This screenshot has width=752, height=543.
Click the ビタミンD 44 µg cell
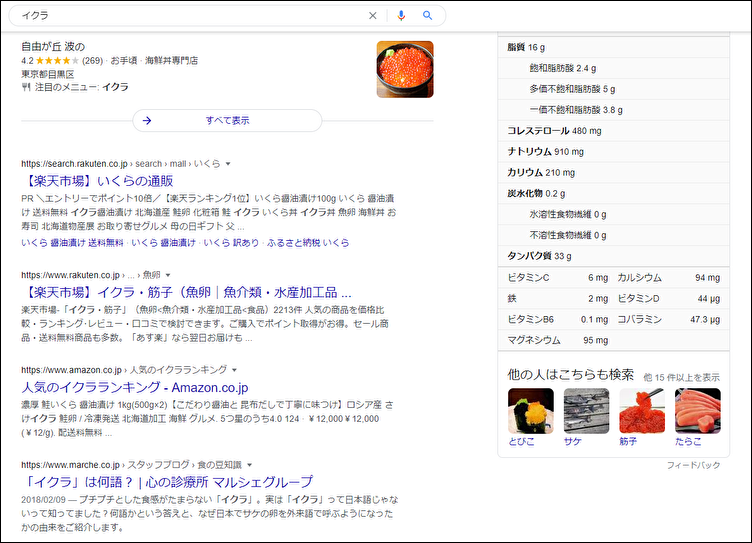[669, 298]
